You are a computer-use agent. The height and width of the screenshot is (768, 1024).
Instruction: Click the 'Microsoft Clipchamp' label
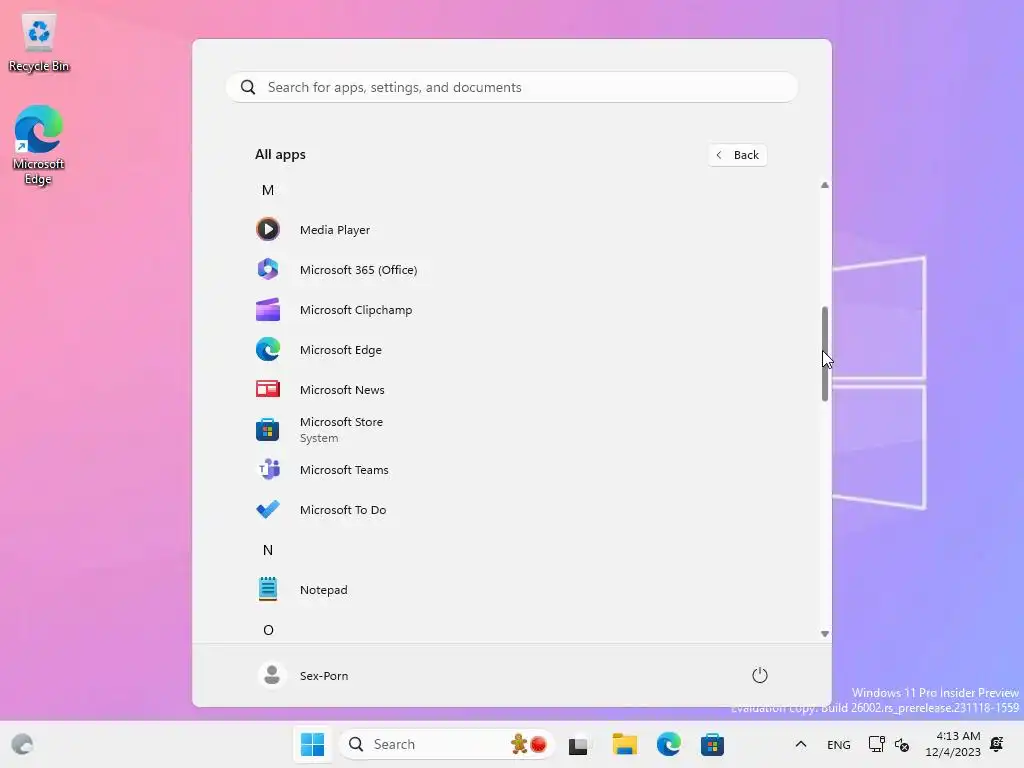pyautogui.click(x=356, y=310)
